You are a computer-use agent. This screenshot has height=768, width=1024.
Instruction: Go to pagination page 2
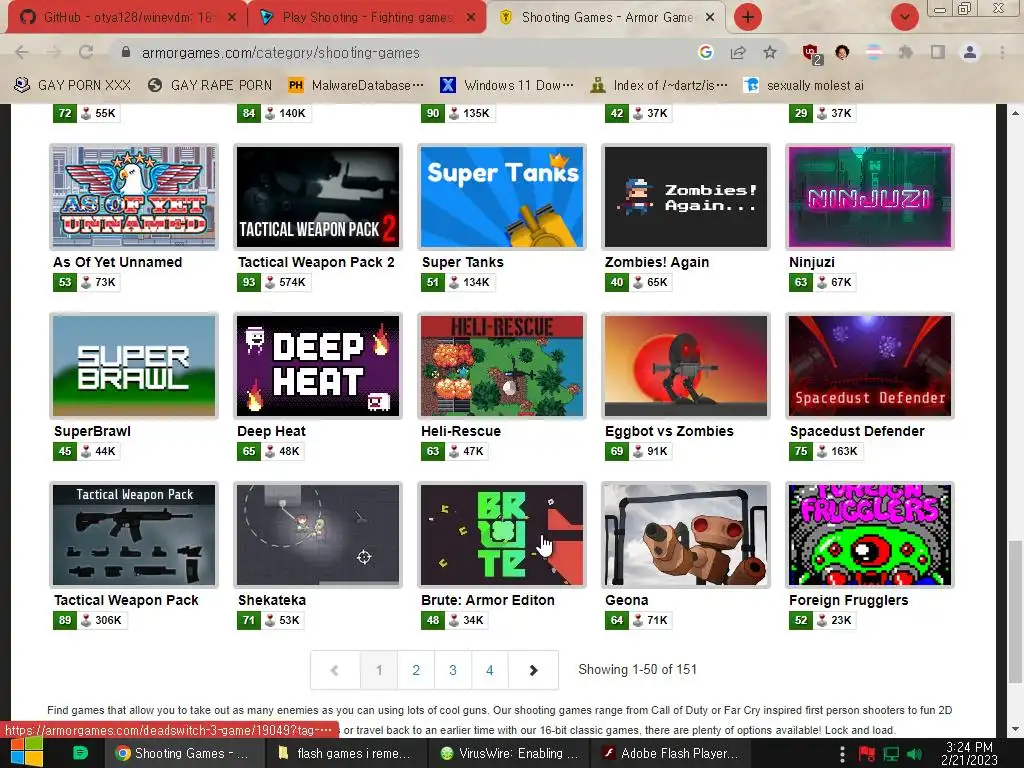pos(416,670)
